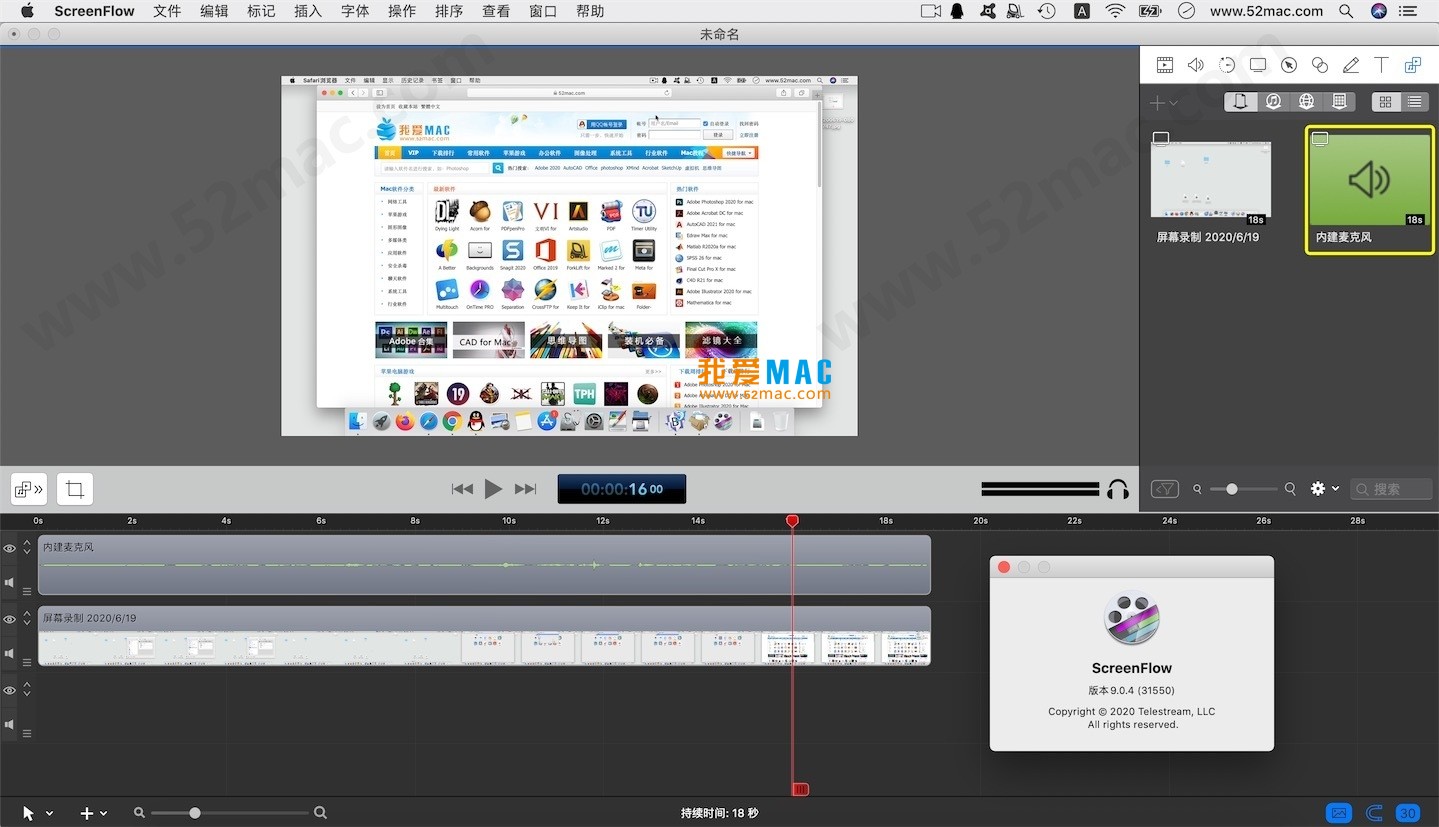Zoom out timeline with small magnifier
This screenshot has width=1439, height=827.
[x=139, y=813]
